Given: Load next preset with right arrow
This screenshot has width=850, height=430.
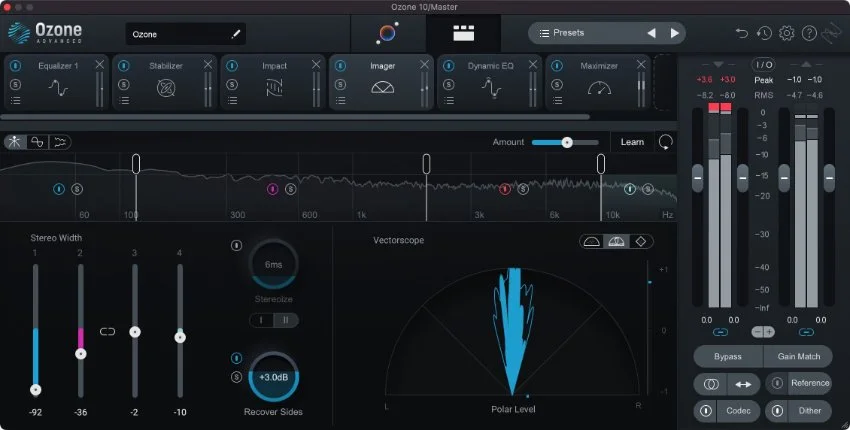Looking at the screenshot, I should point(674,33).
